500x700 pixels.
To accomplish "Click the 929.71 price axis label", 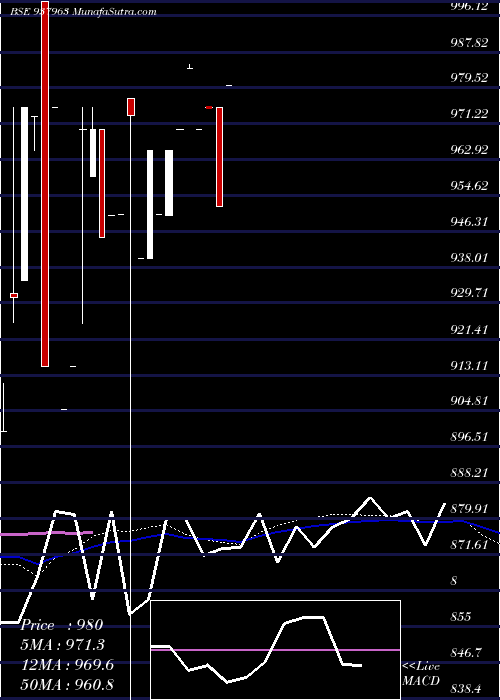I will 469,293.
